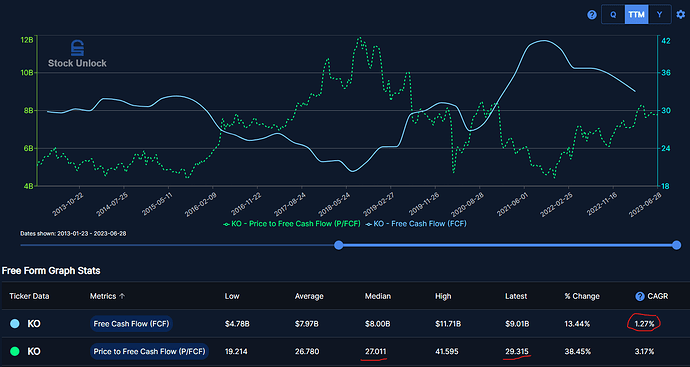Click the Ticker Data column header
The image size is (690, 367).
pyautogui.click(x=29, y=296)
